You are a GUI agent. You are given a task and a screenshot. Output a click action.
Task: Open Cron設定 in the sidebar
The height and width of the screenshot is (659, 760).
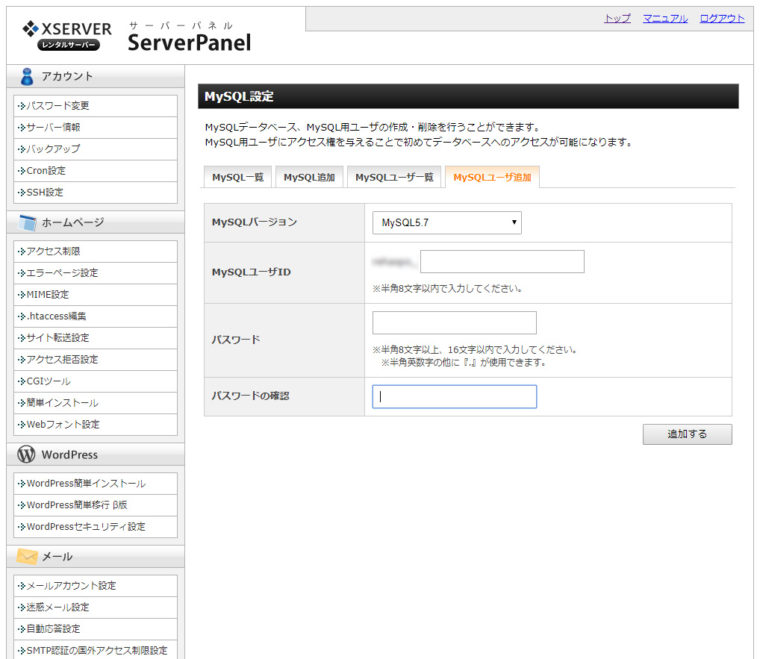click(95, 171)
